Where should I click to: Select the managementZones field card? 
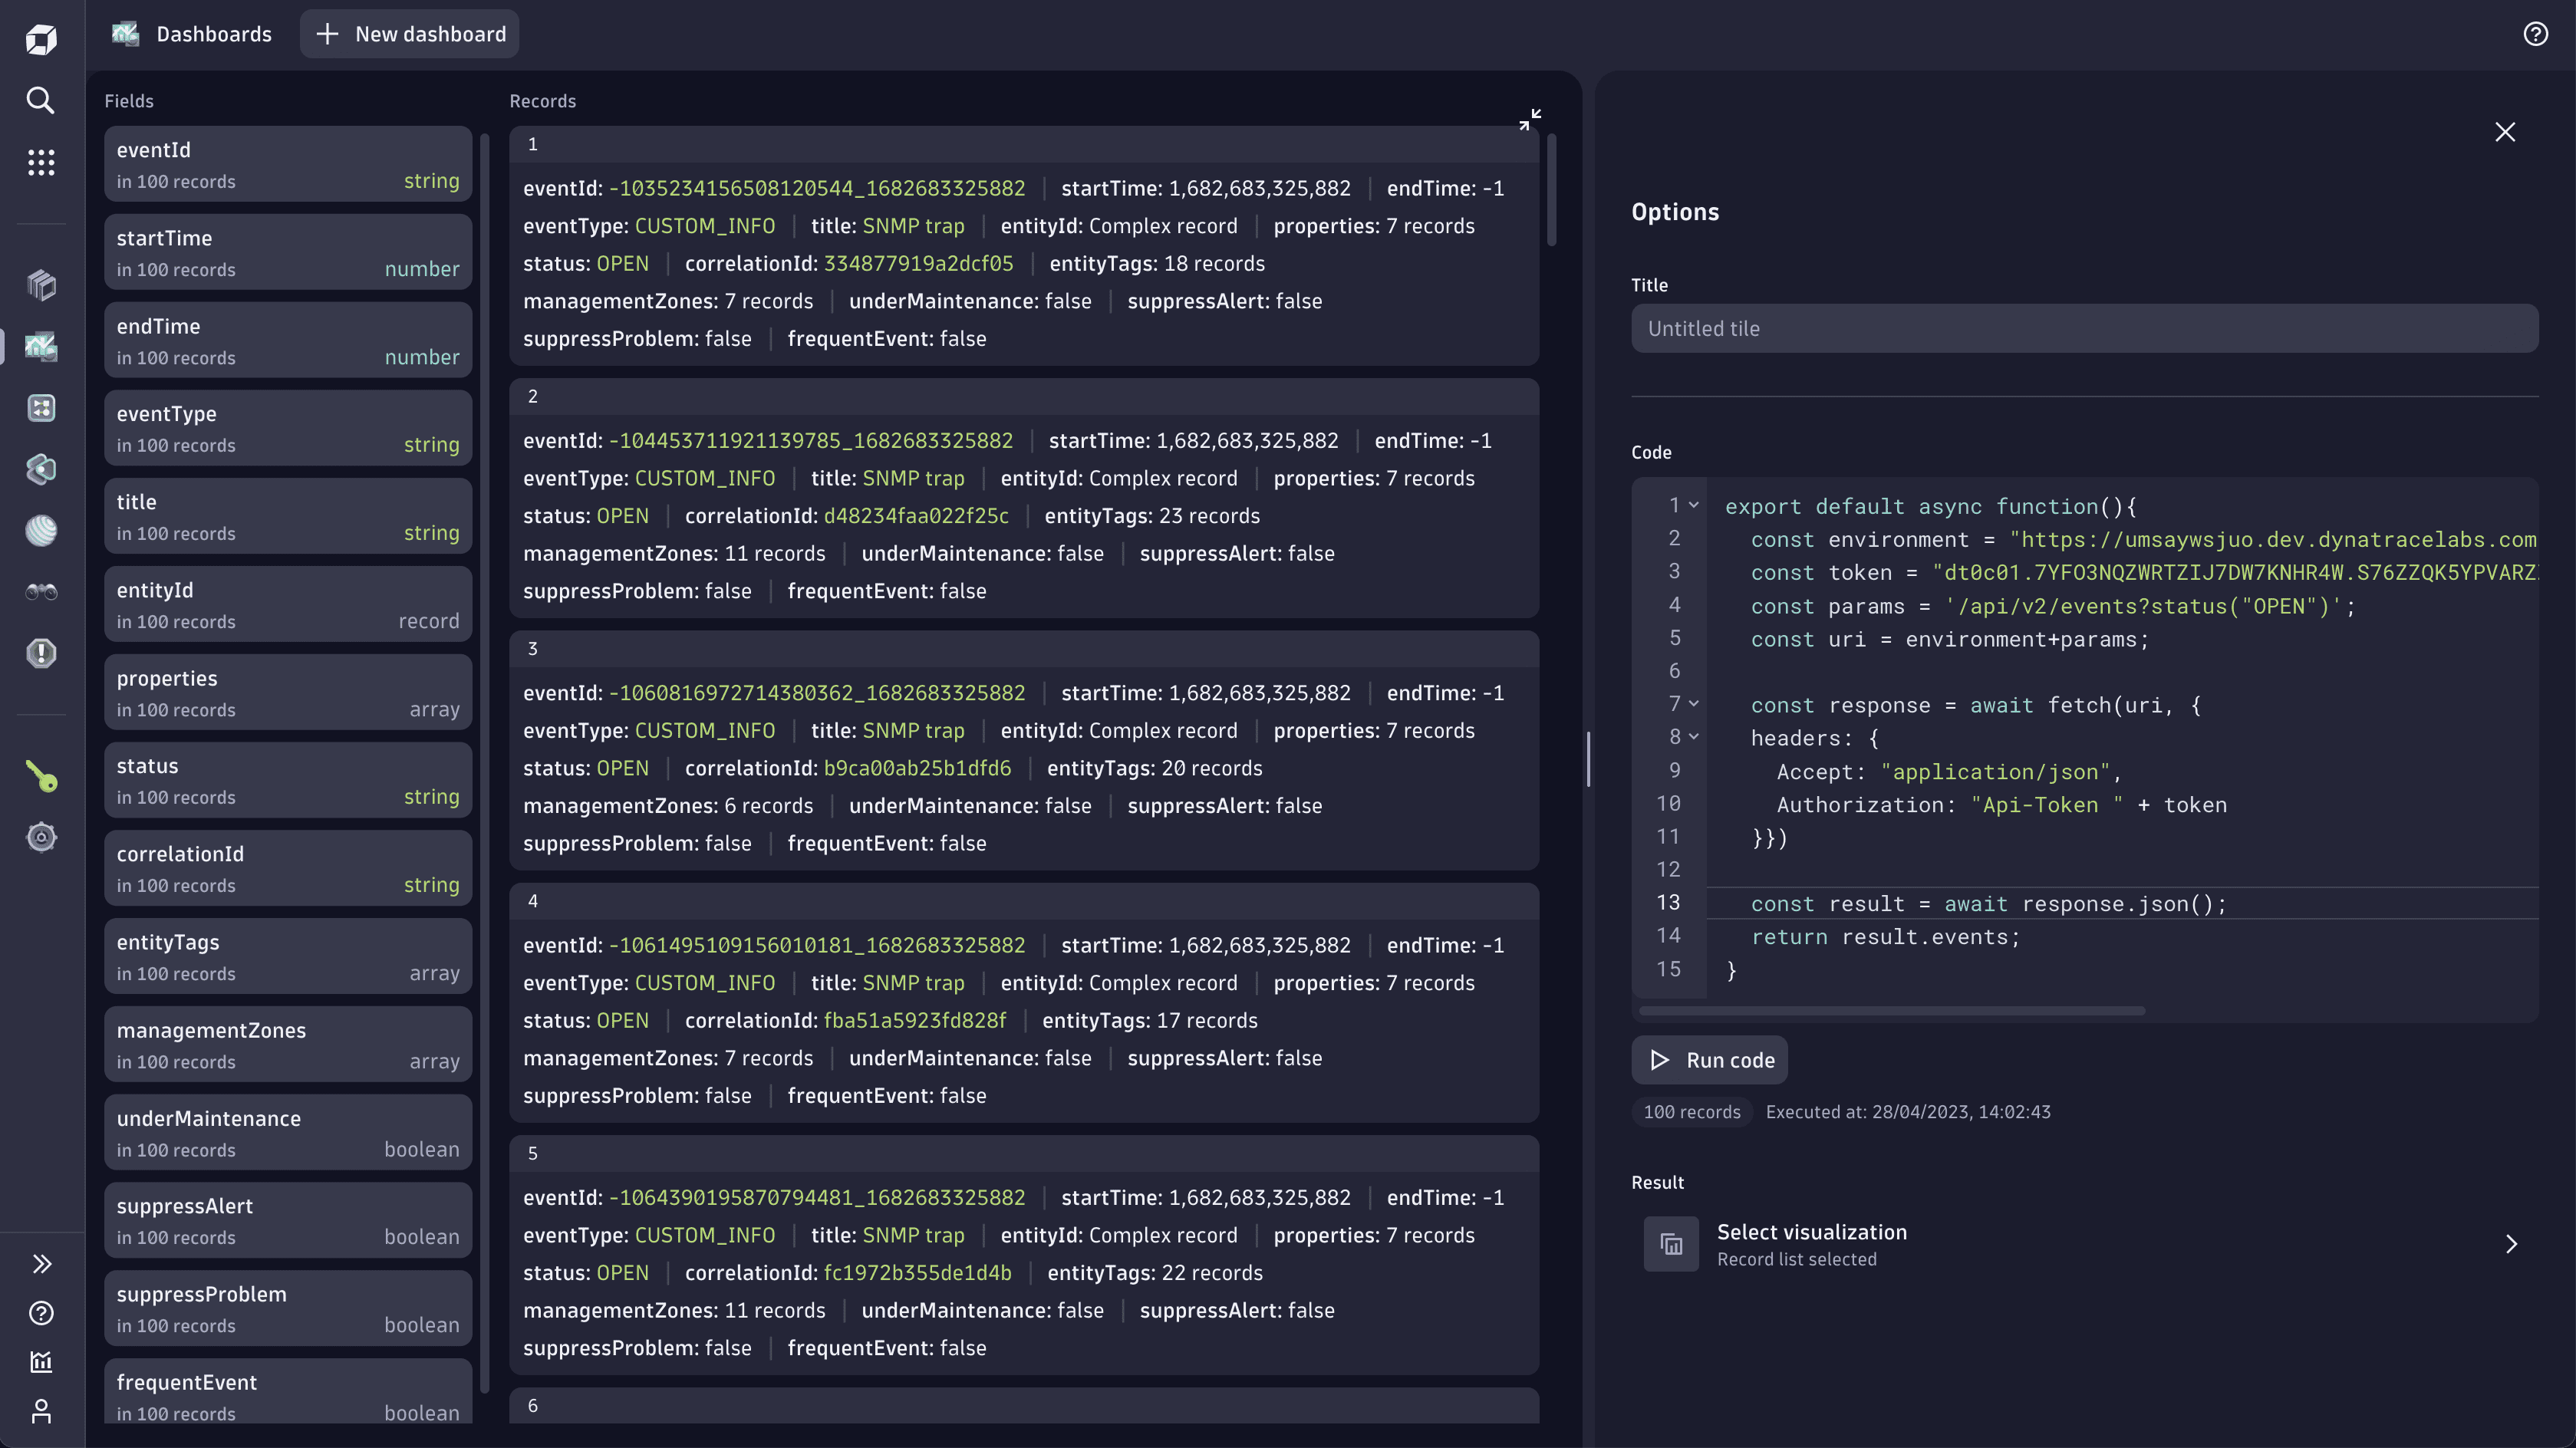pyautogui.click(x=288, y=1044)
